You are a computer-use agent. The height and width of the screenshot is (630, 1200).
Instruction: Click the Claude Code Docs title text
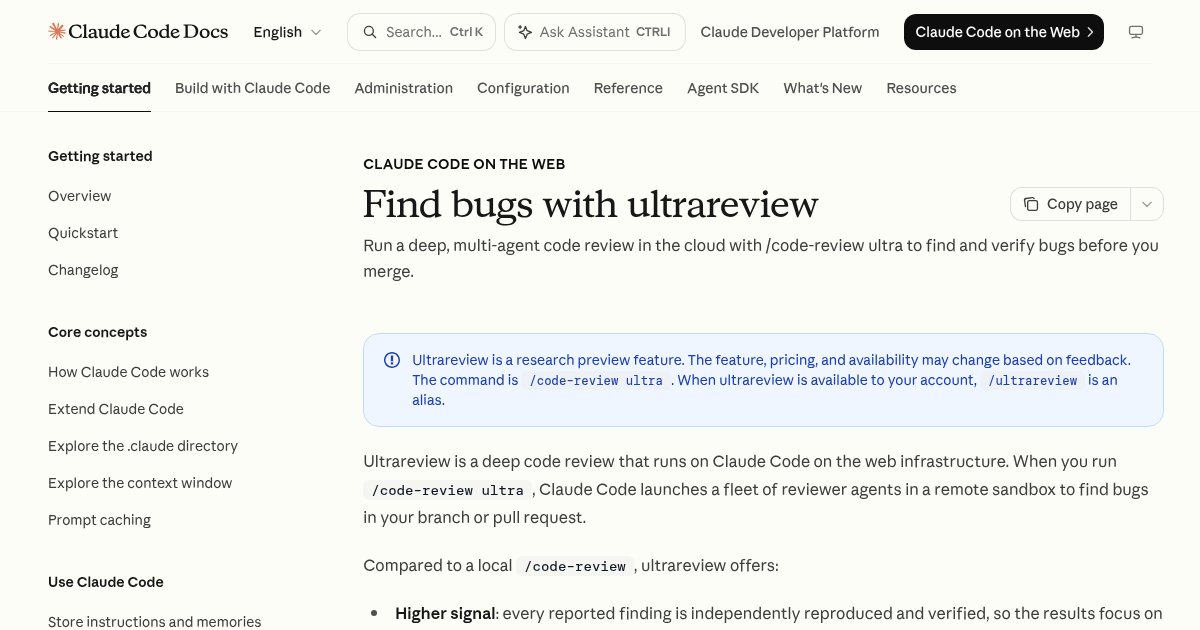150,32
